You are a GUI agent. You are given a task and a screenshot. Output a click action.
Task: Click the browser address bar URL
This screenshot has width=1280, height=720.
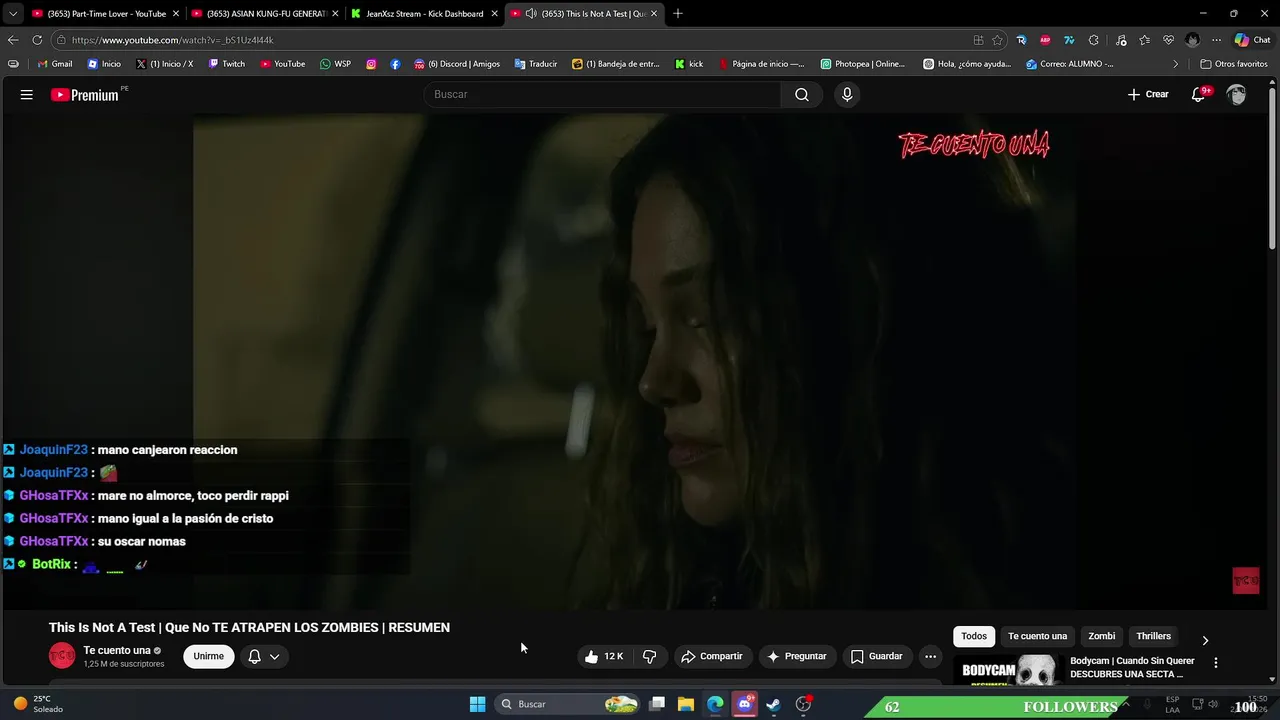coord(173,40)
